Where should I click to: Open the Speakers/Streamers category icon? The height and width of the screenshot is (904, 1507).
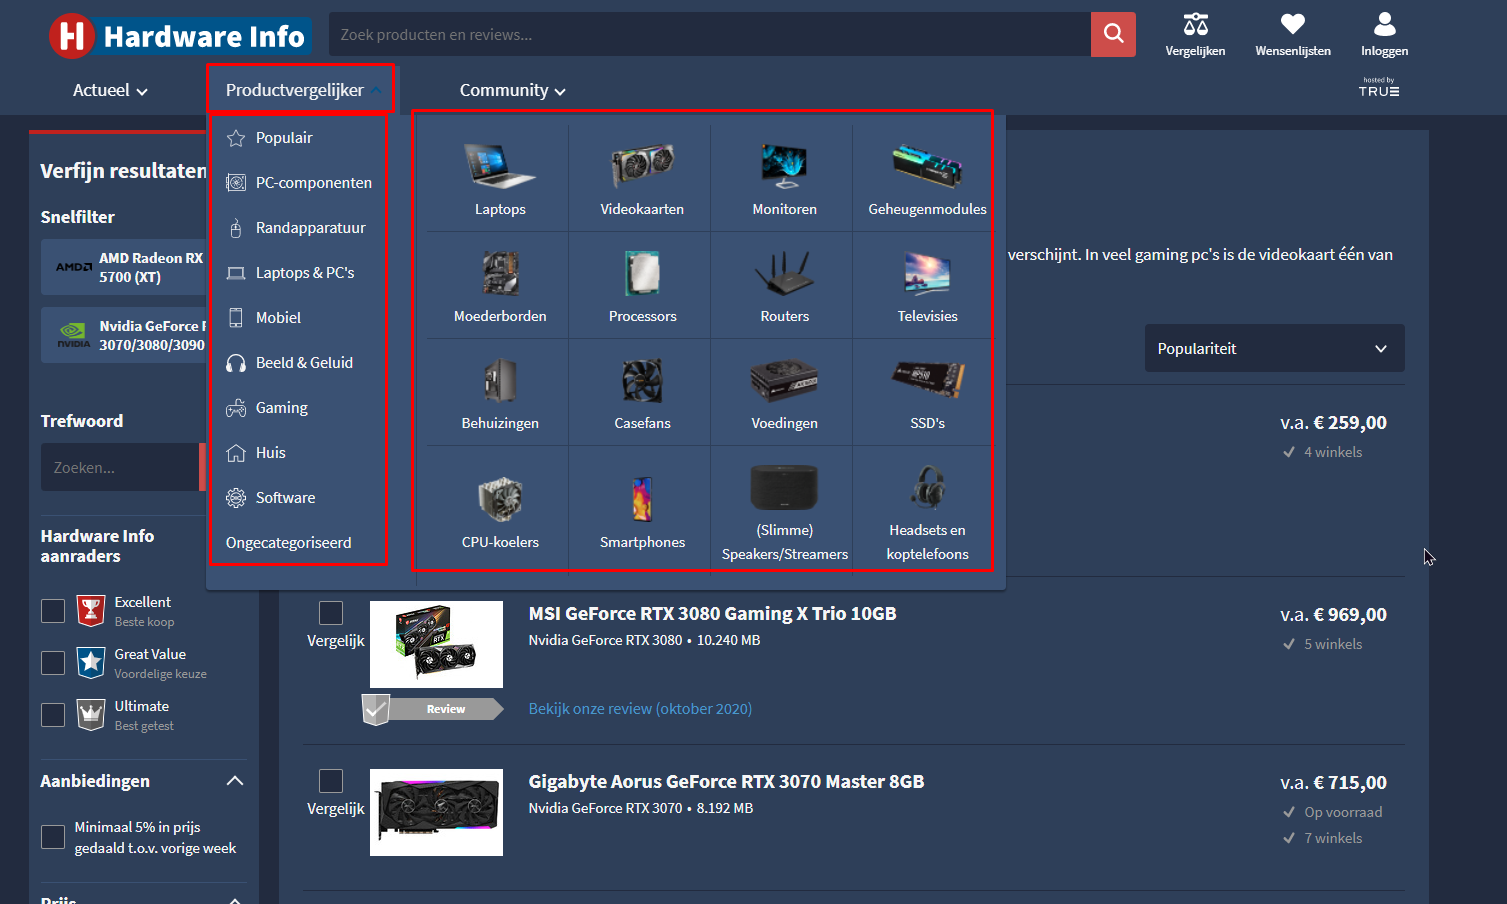pyautogui.click(x=784, y=487)
